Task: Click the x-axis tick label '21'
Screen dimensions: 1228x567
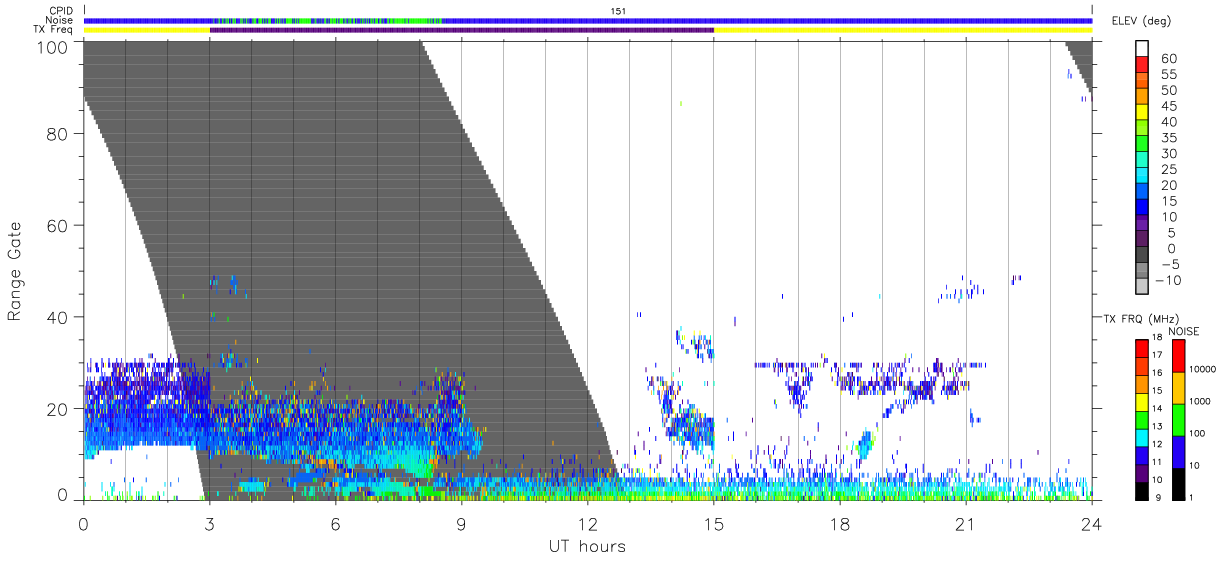Action: coord(965,524)
